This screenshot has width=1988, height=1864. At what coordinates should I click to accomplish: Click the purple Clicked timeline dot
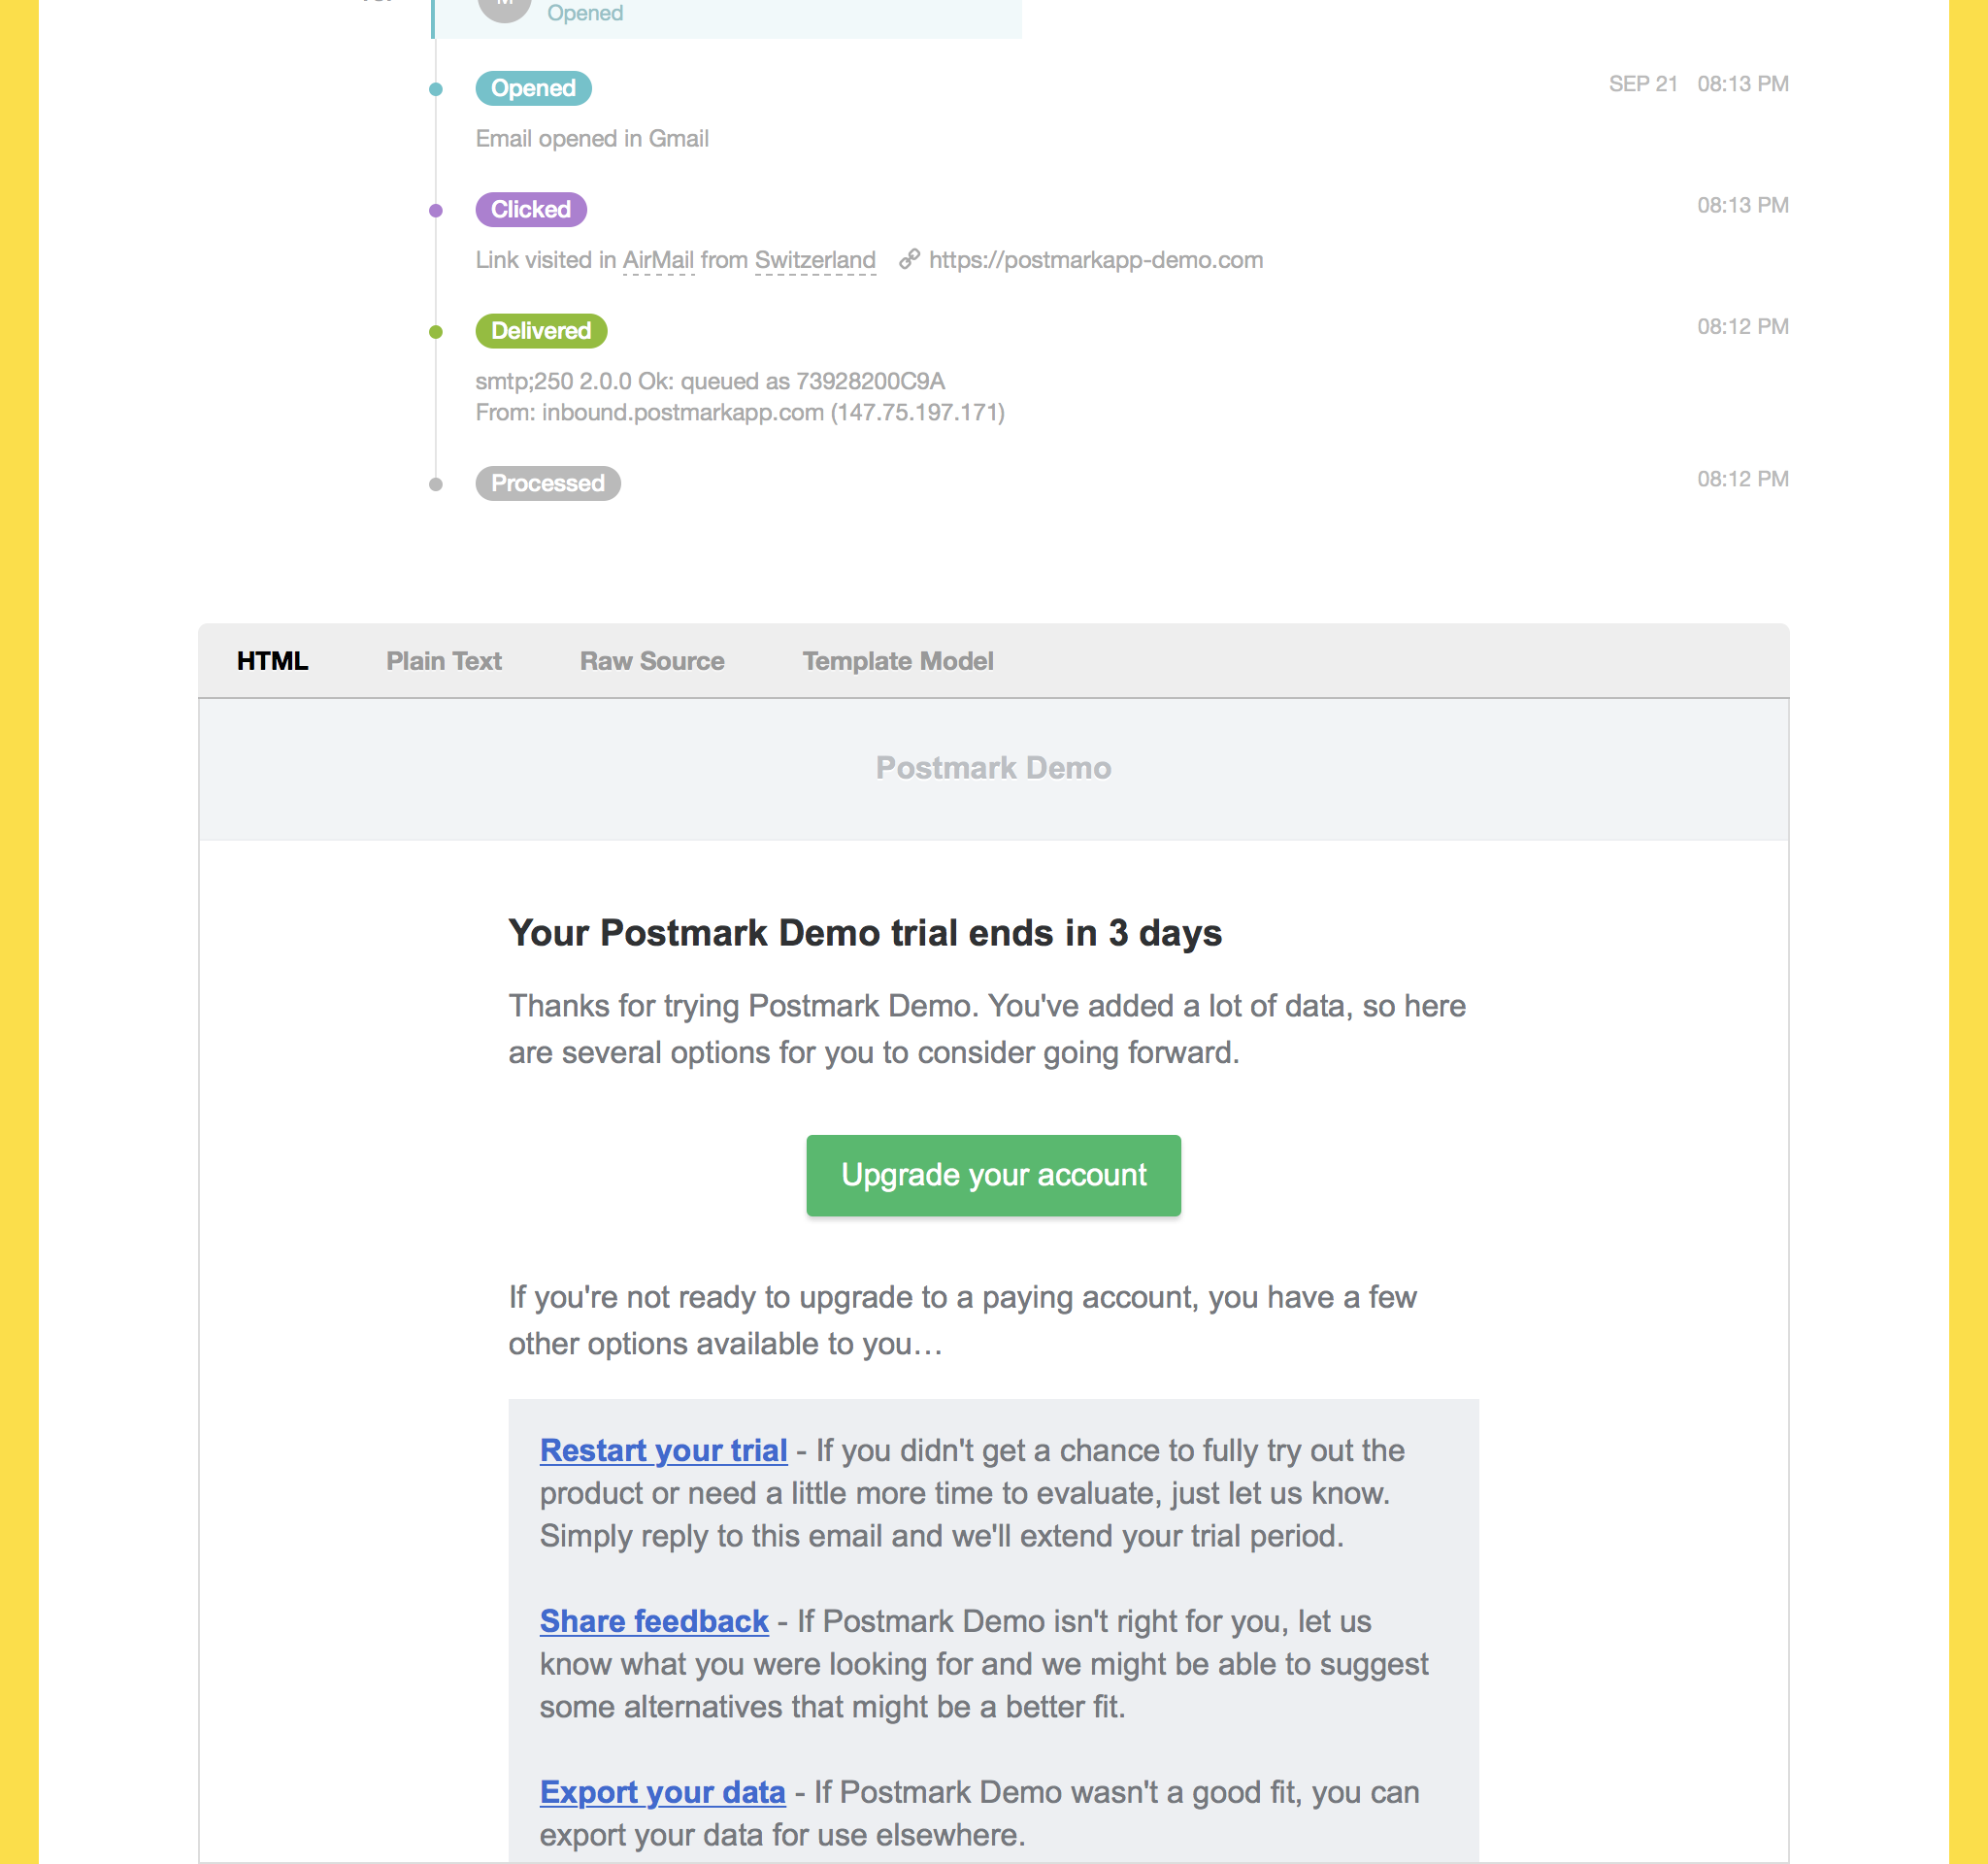[x=436, y=210]
